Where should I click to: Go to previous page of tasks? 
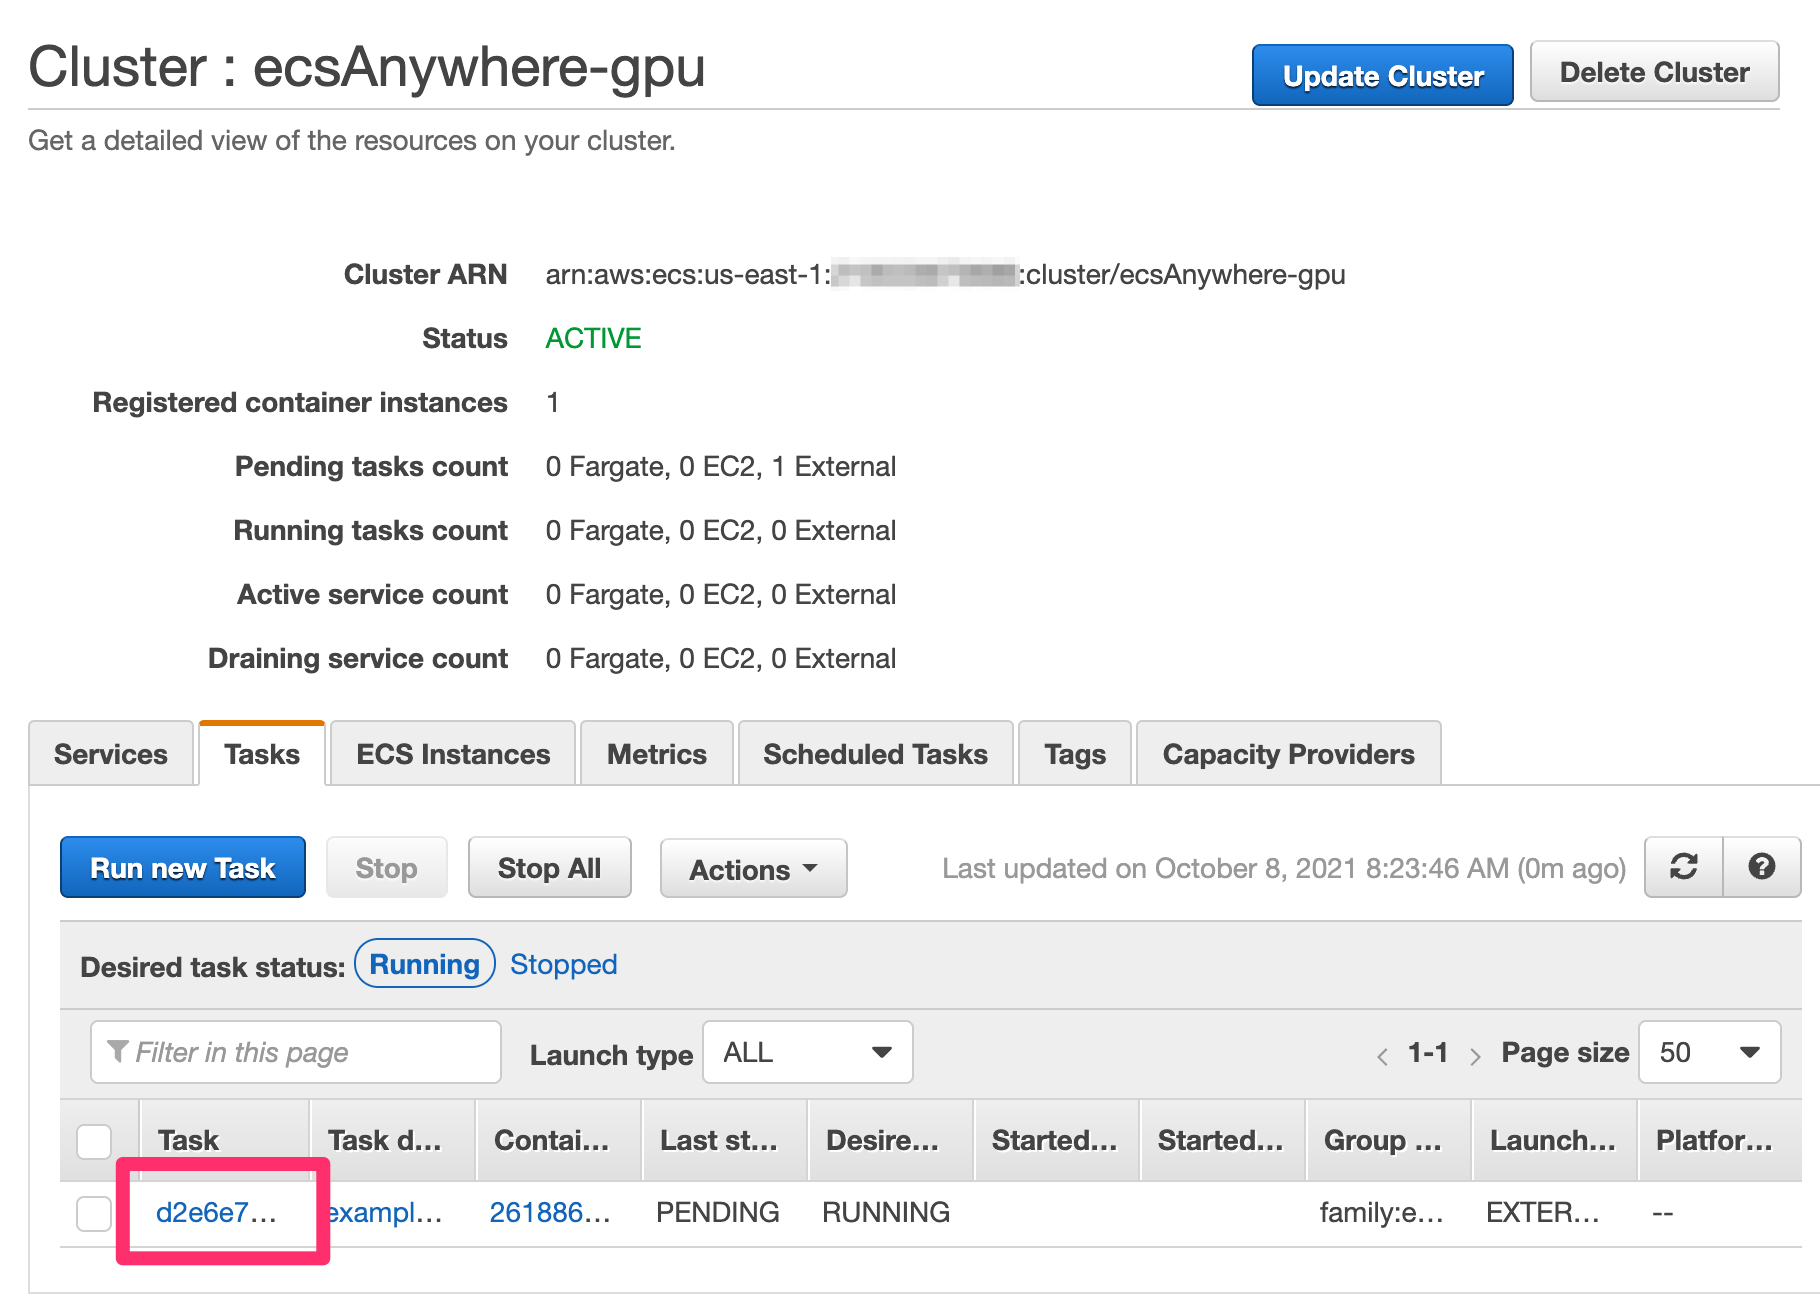pyautogui.click(x=1382, y=1055)
